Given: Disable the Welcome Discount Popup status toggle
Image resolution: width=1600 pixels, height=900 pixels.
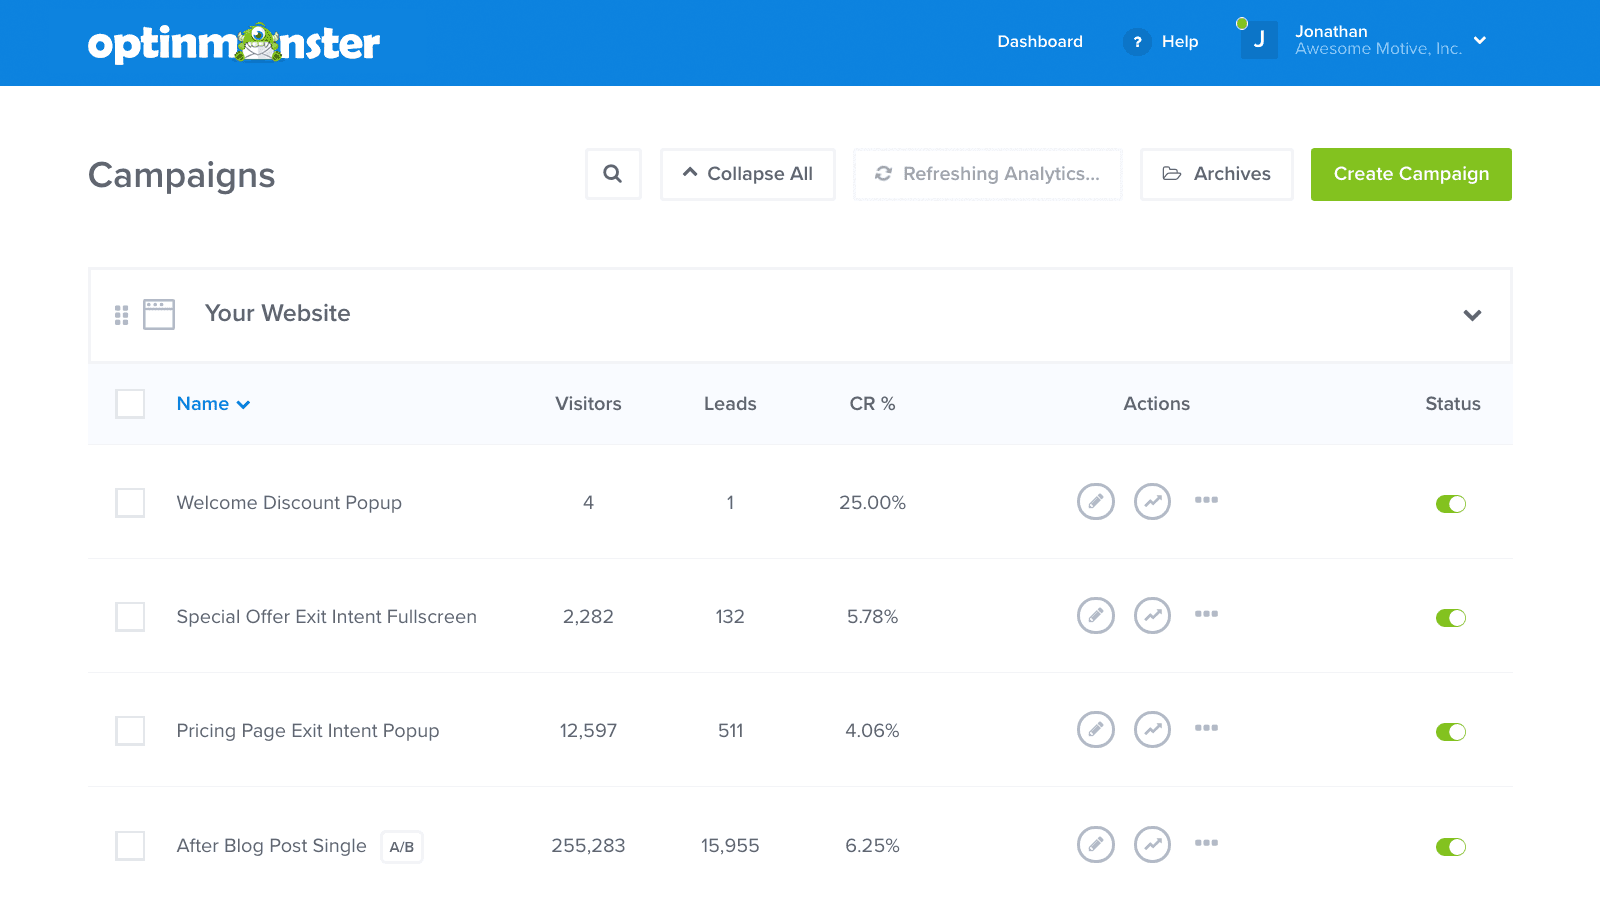Looking at the screenshot, I should (1451, 504).
